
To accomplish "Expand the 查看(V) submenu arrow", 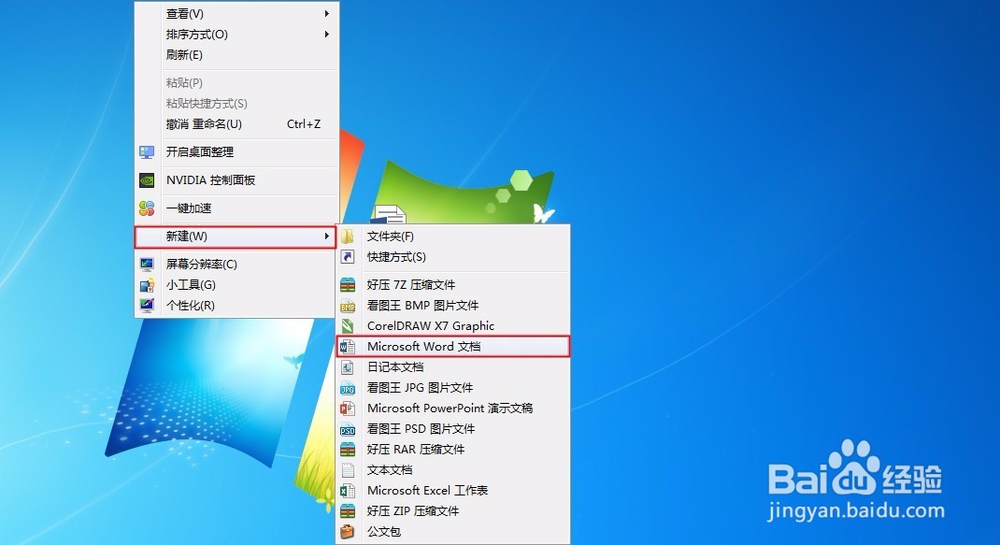I will coord(327,13).
